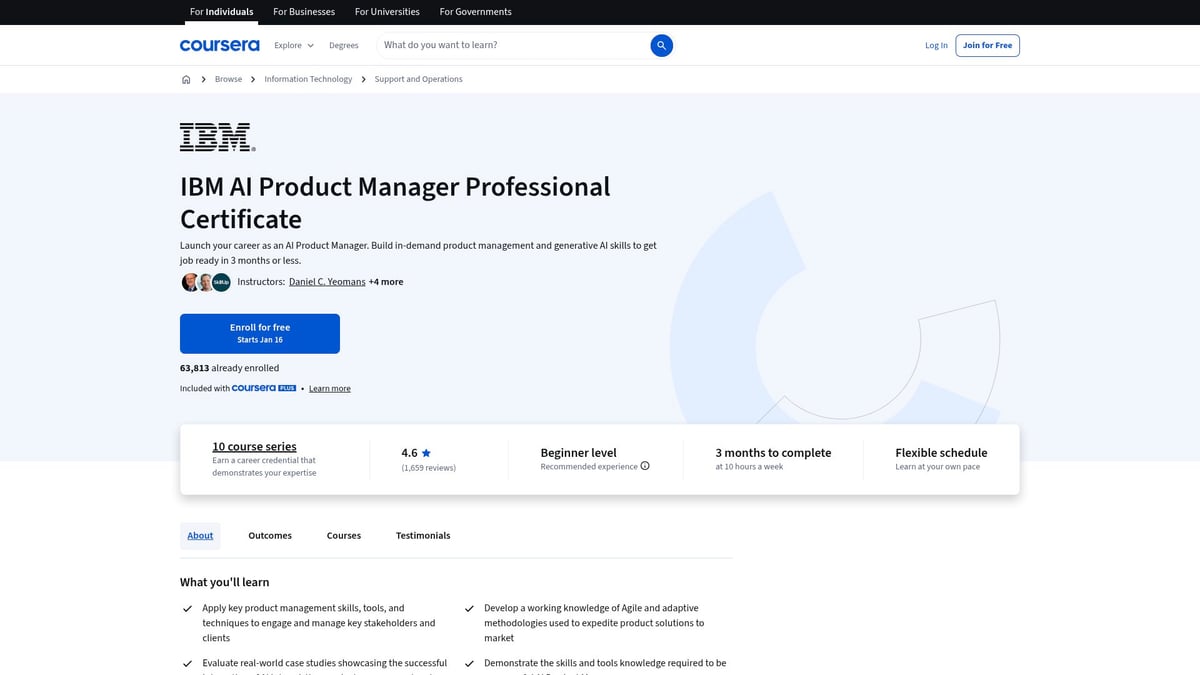Screen dimensions: 1200x675
Task: Switch to the Testimonials tab
Action: (x=423, y=536)
